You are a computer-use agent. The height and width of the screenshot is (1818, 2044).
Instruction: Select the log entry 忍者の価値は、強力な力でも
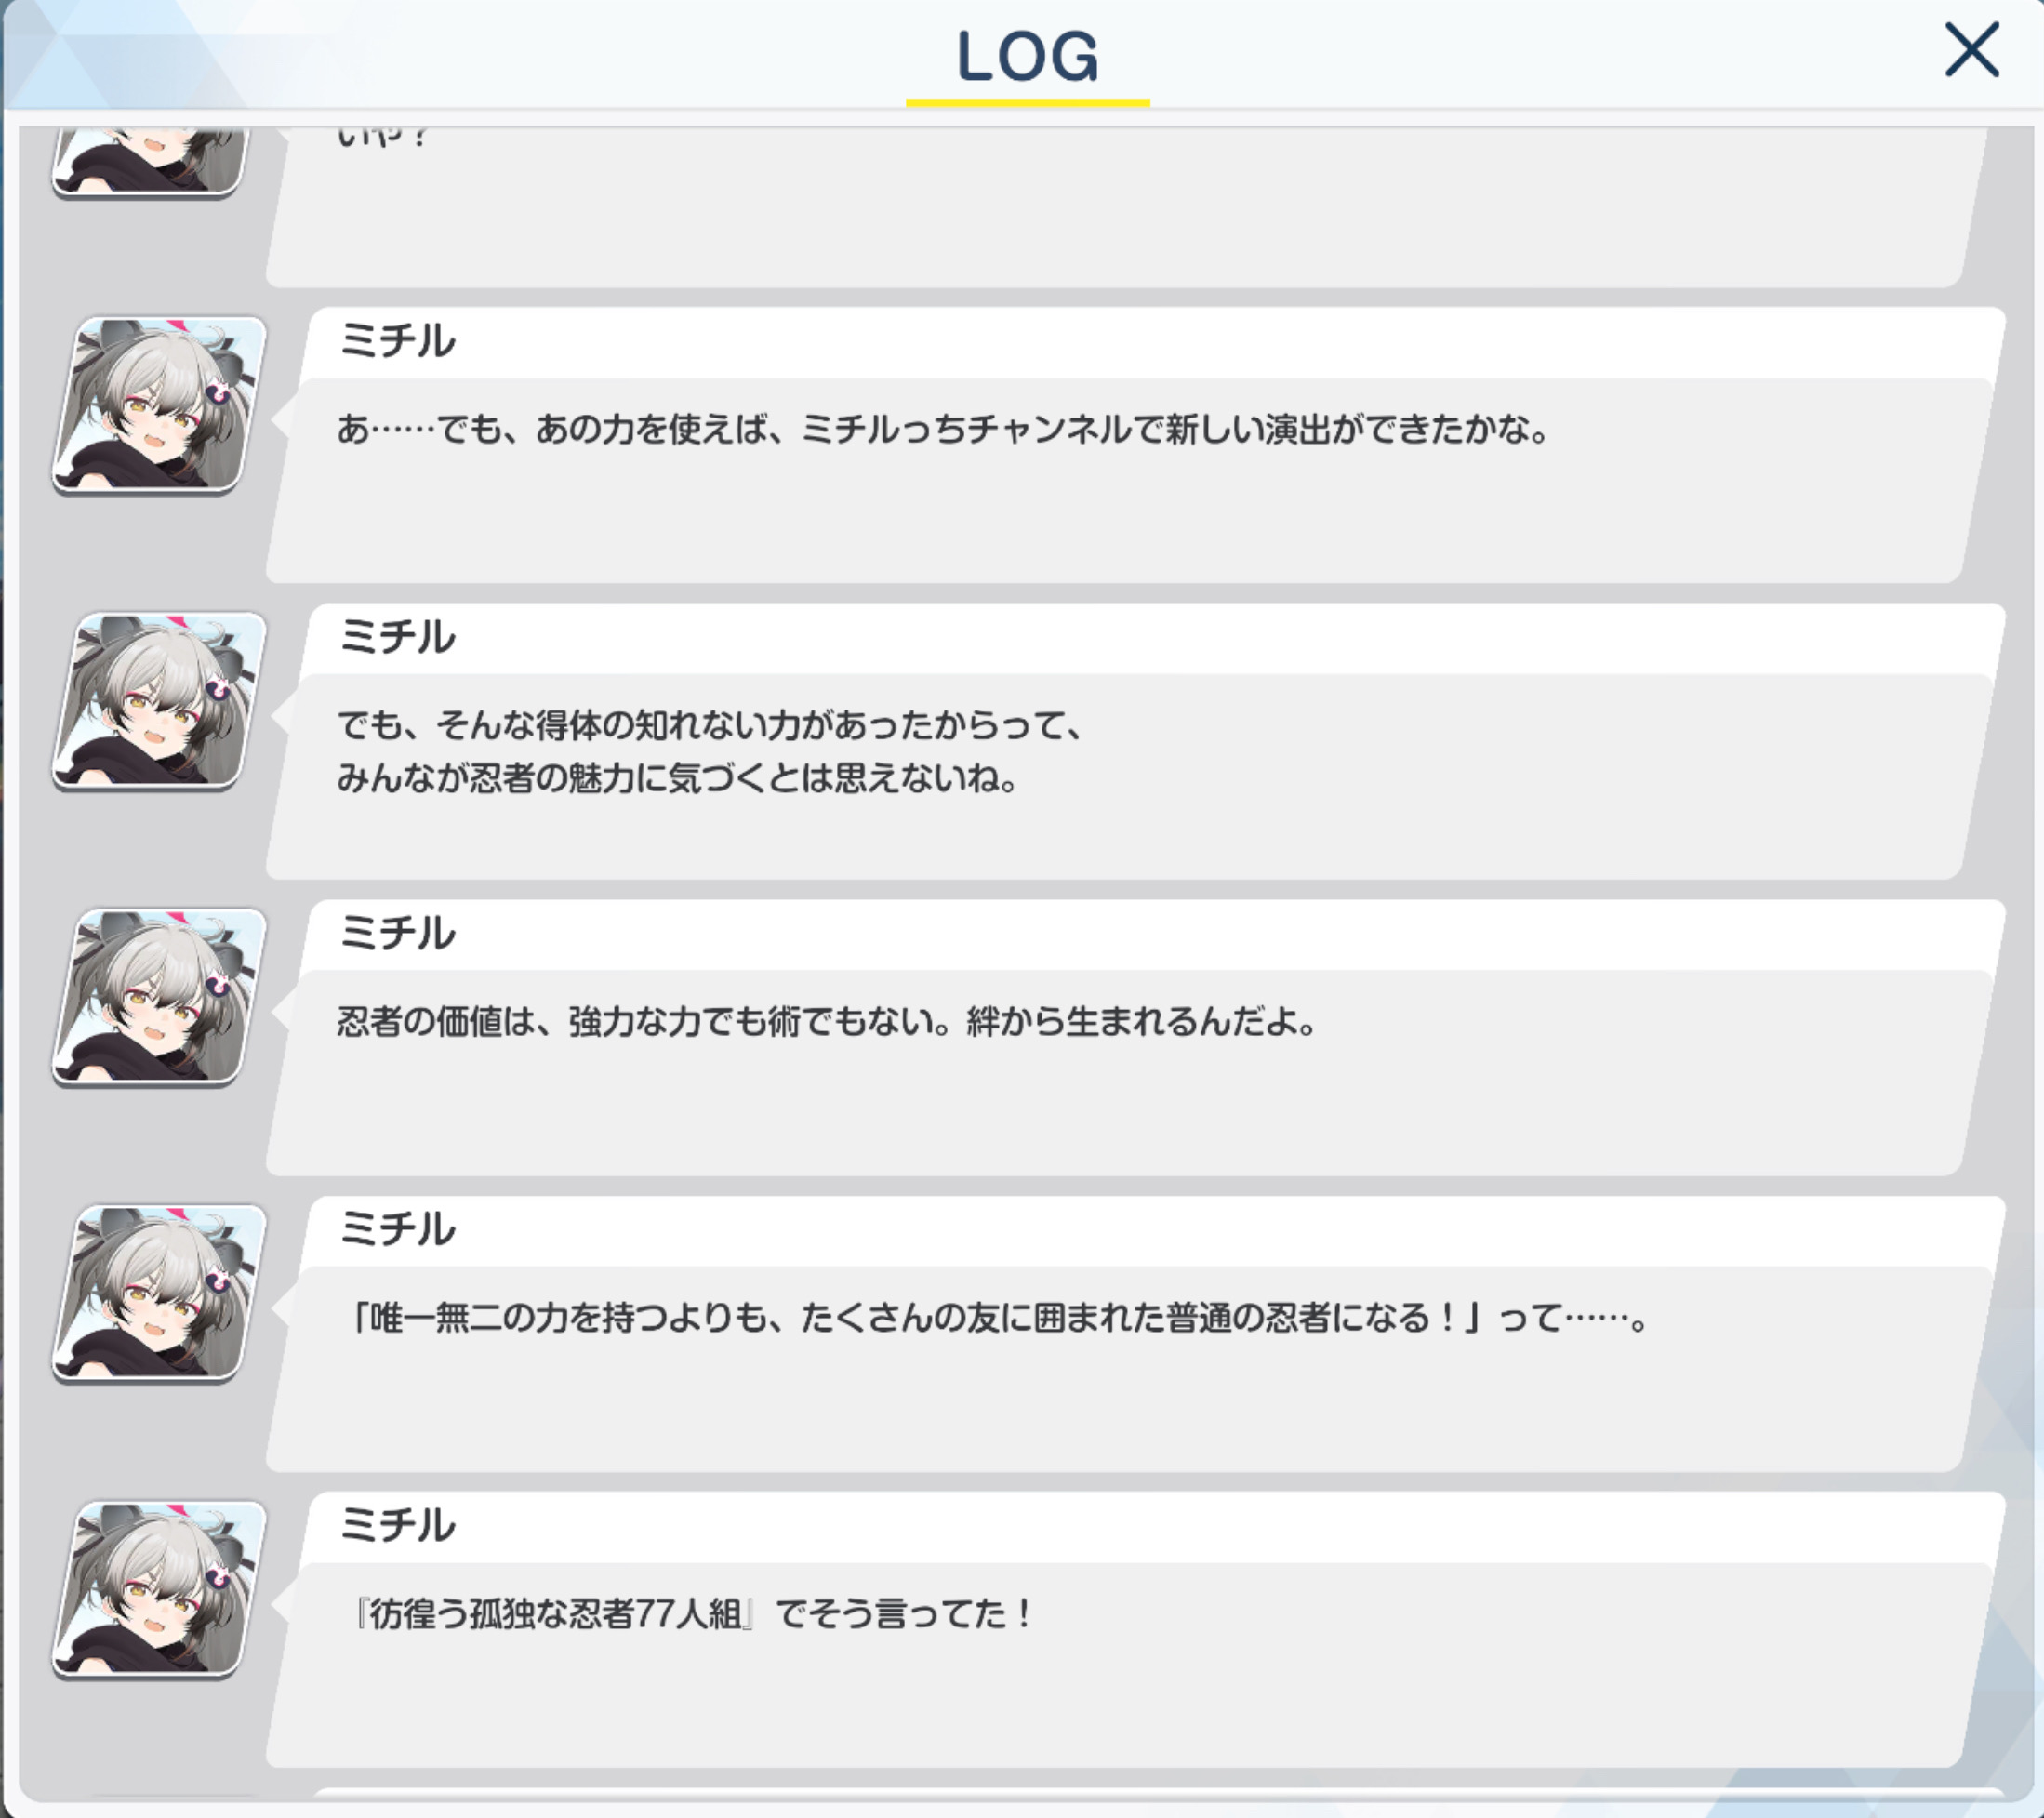click(1135, 1037)
